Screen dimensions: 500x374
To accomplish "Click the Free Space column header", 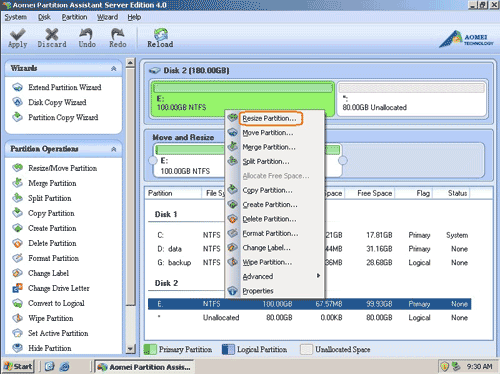I will pyautogui.click(x=370, y=193).
